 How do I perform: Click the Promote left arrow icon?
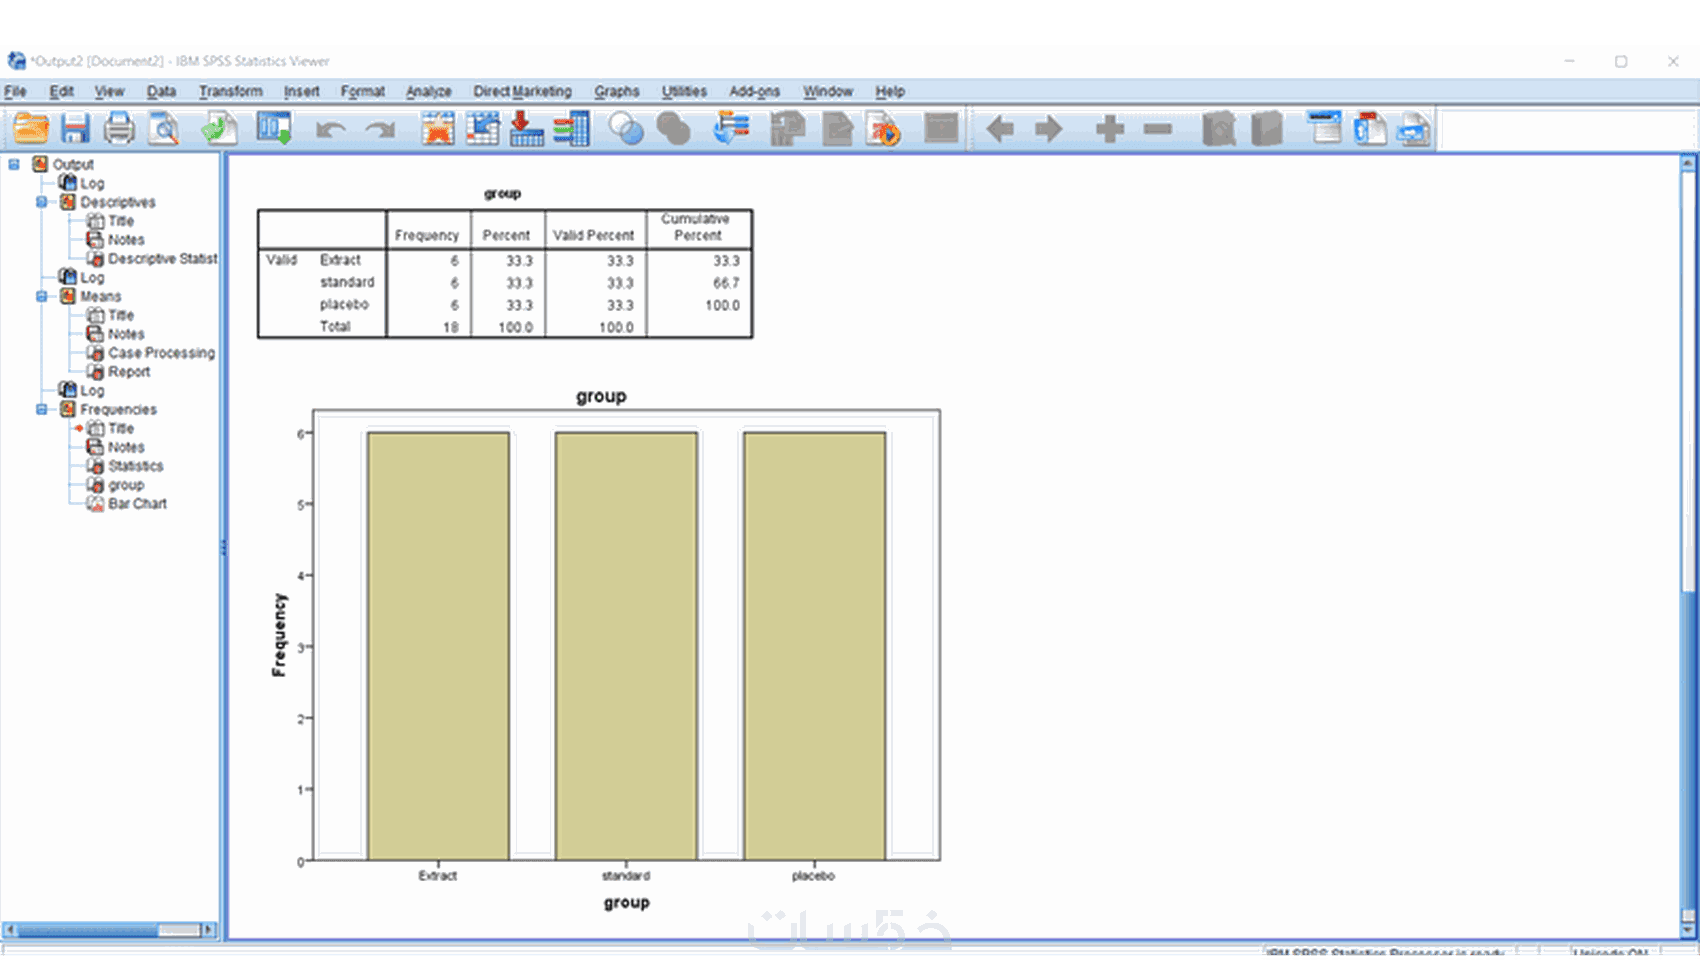point(1000,129)
